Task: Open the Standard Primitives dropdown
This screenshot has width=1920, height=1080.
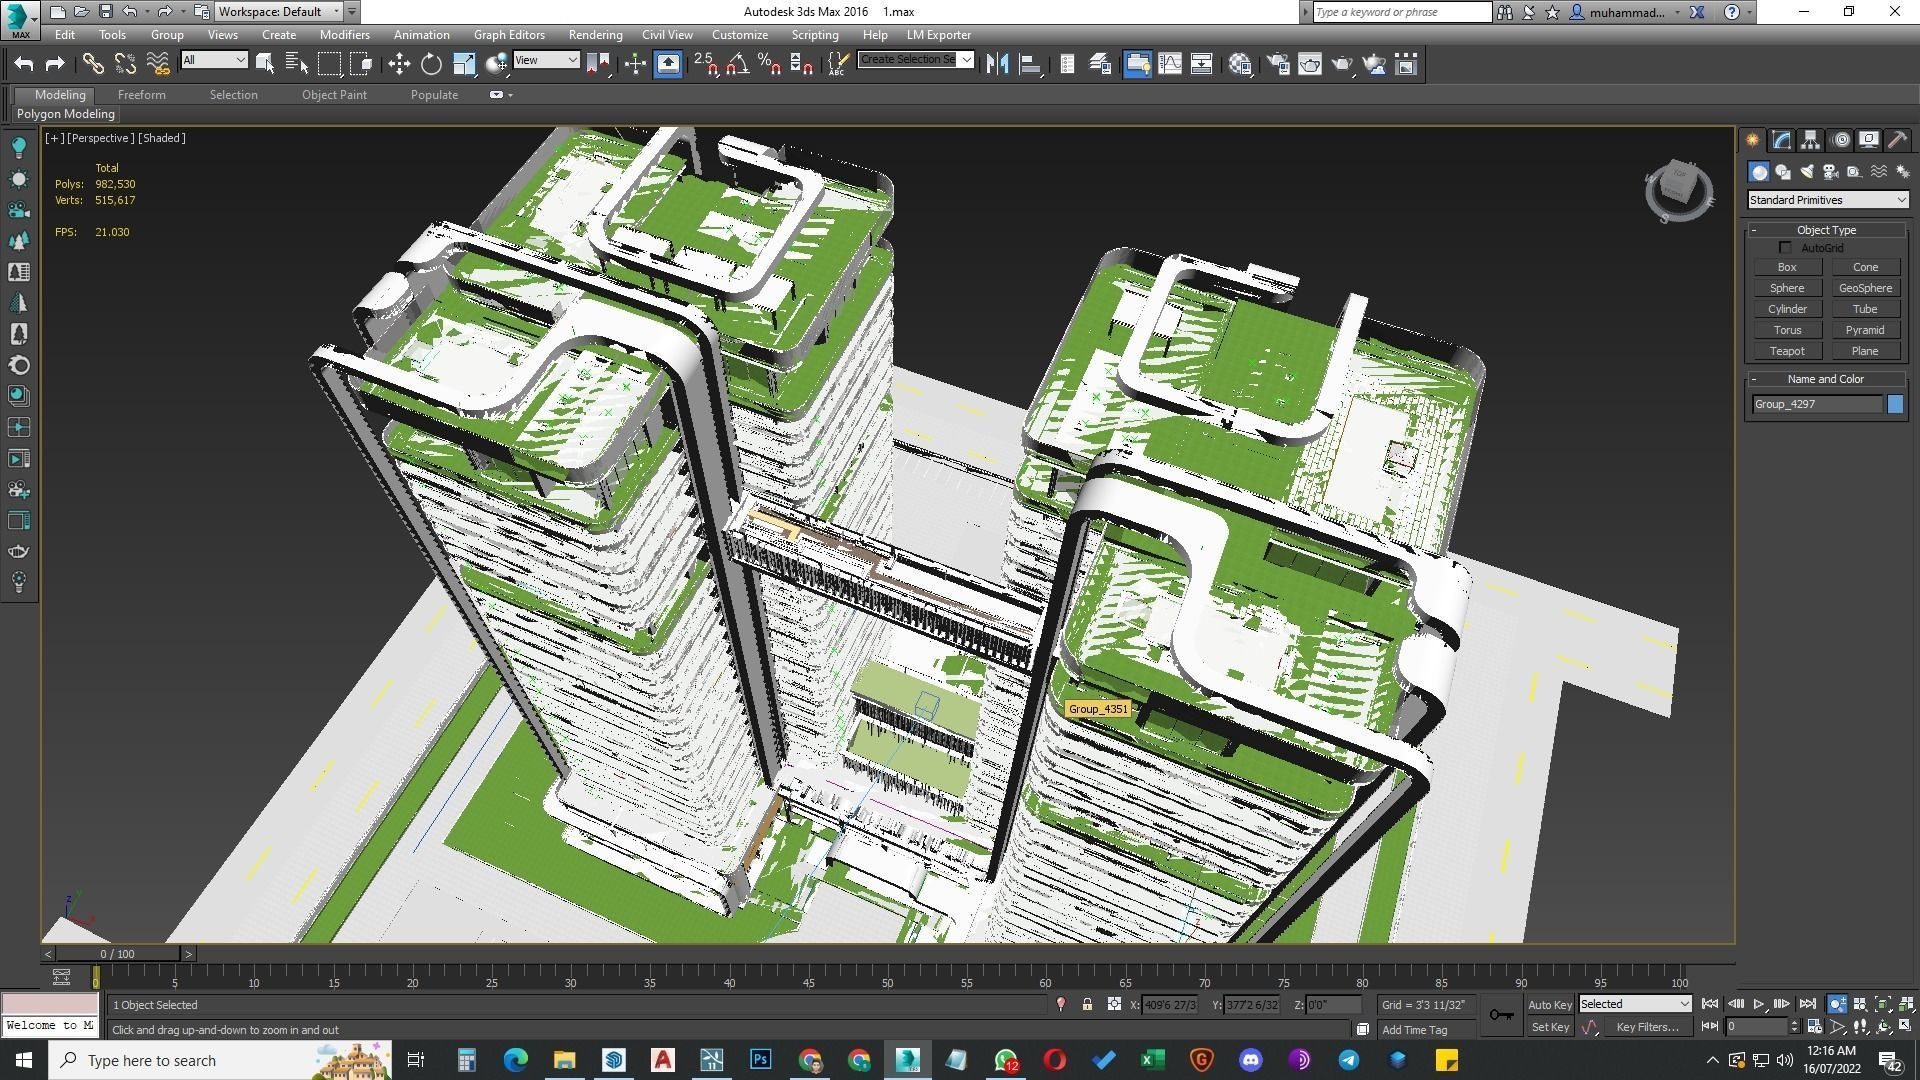Action: click(x=1827, y=200)
